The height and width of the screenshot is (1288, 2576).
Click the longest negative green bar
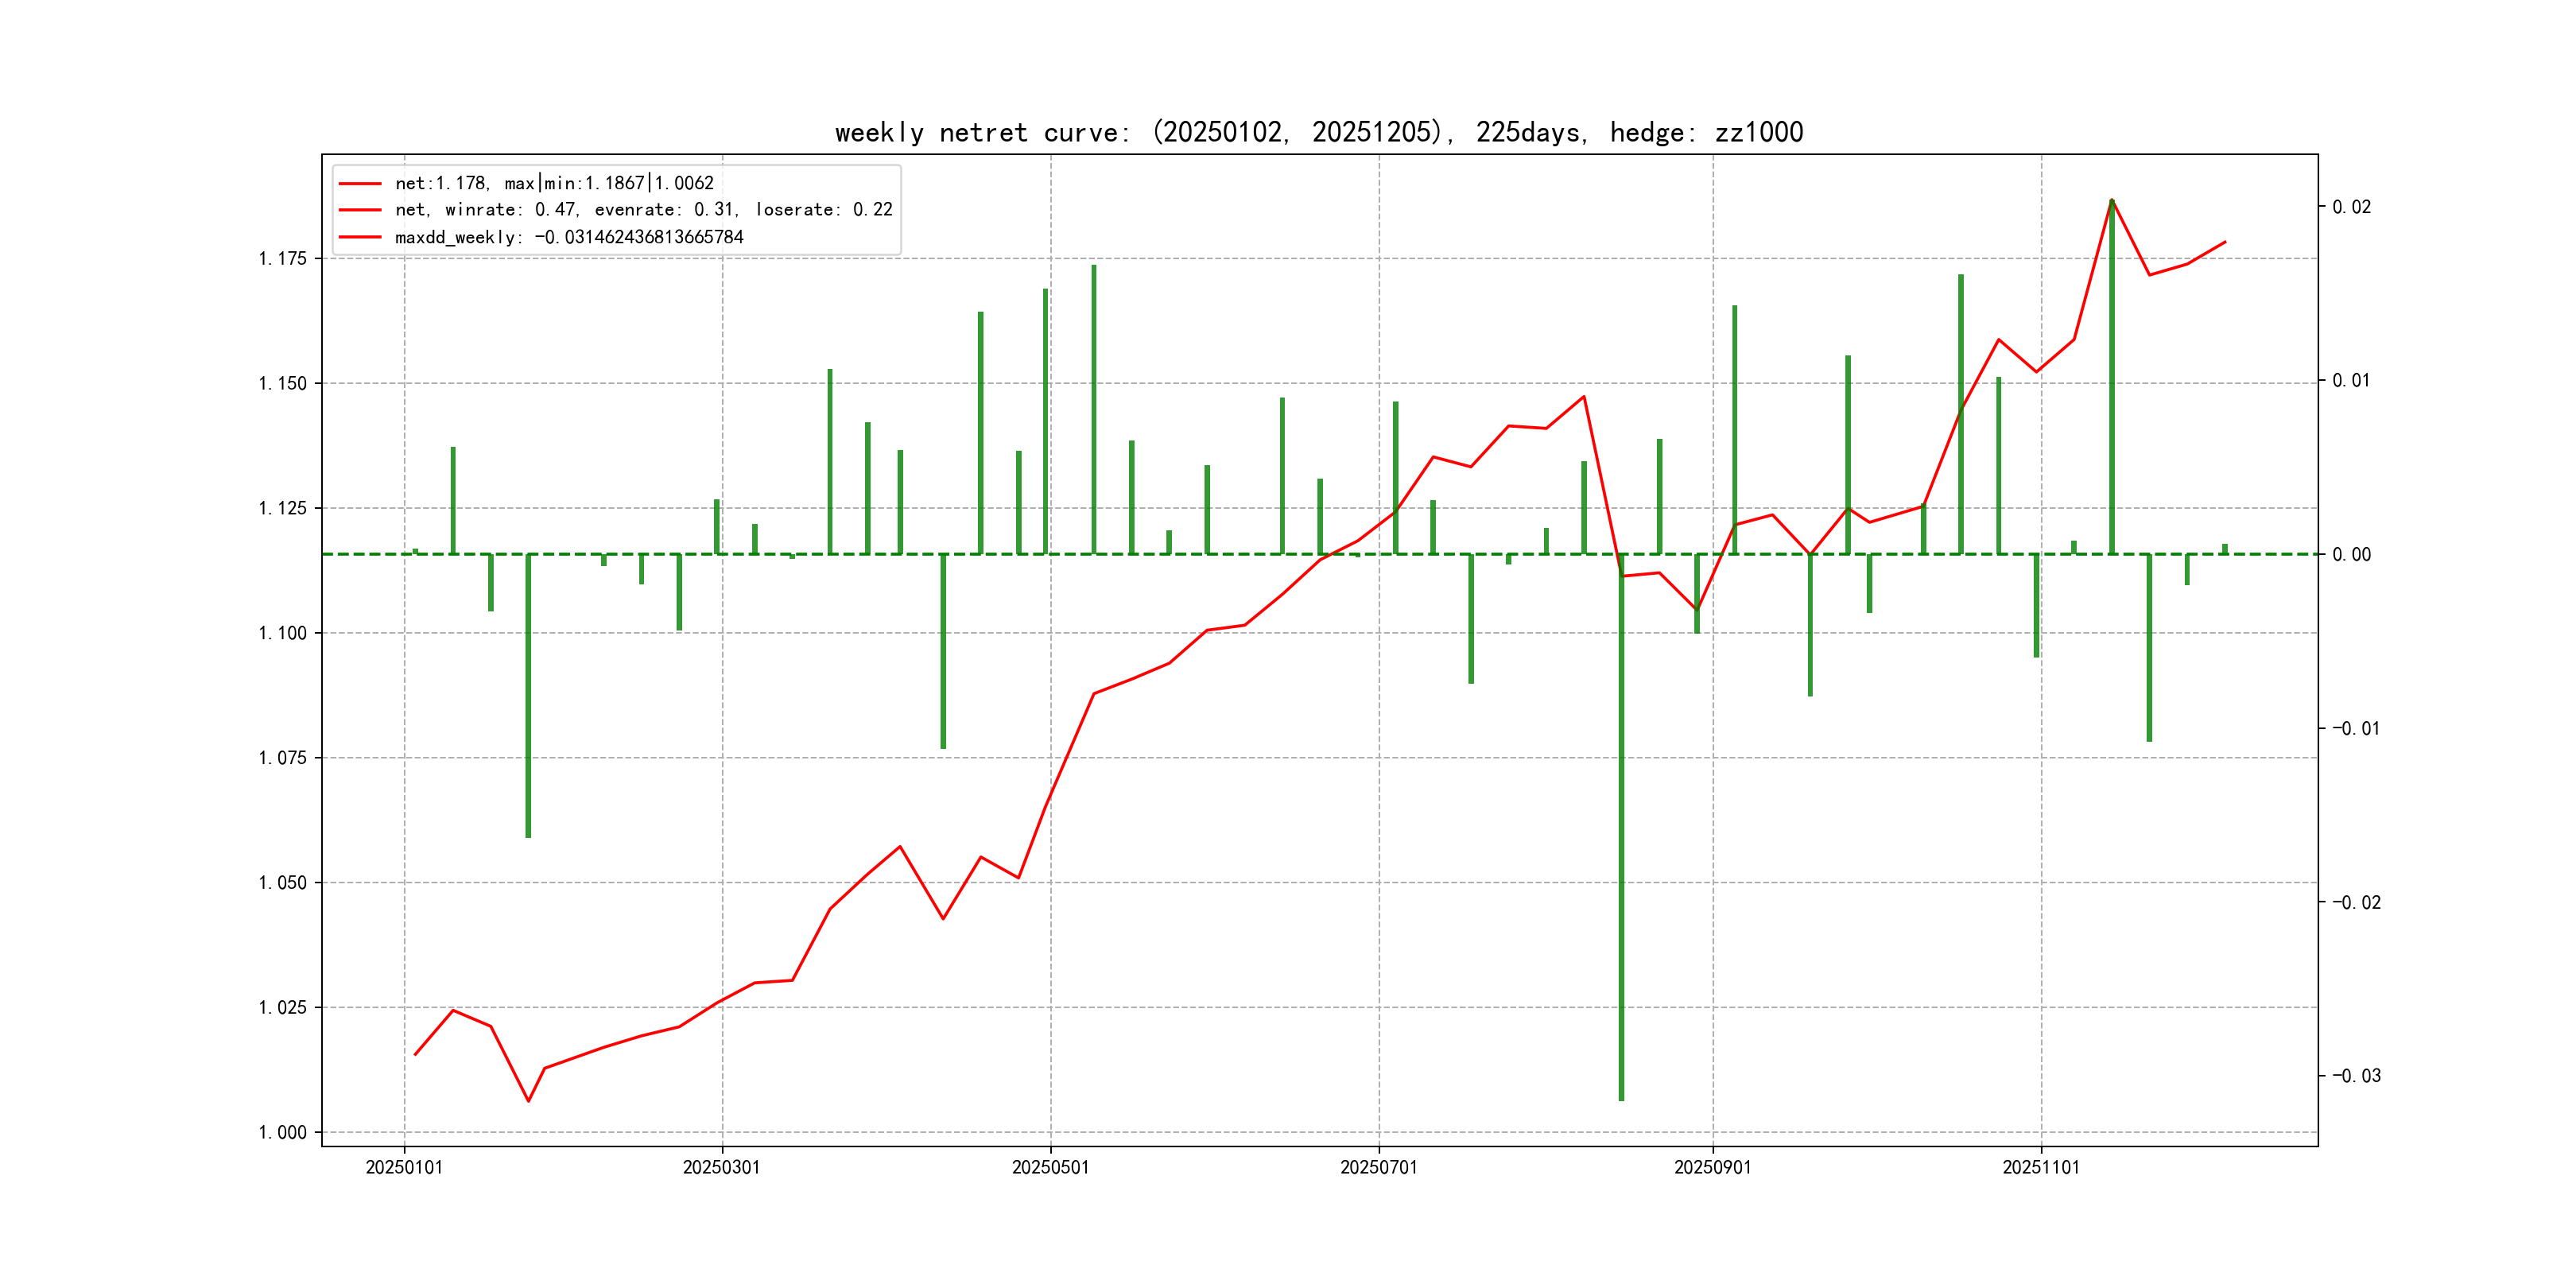[x=1621, y=830]
